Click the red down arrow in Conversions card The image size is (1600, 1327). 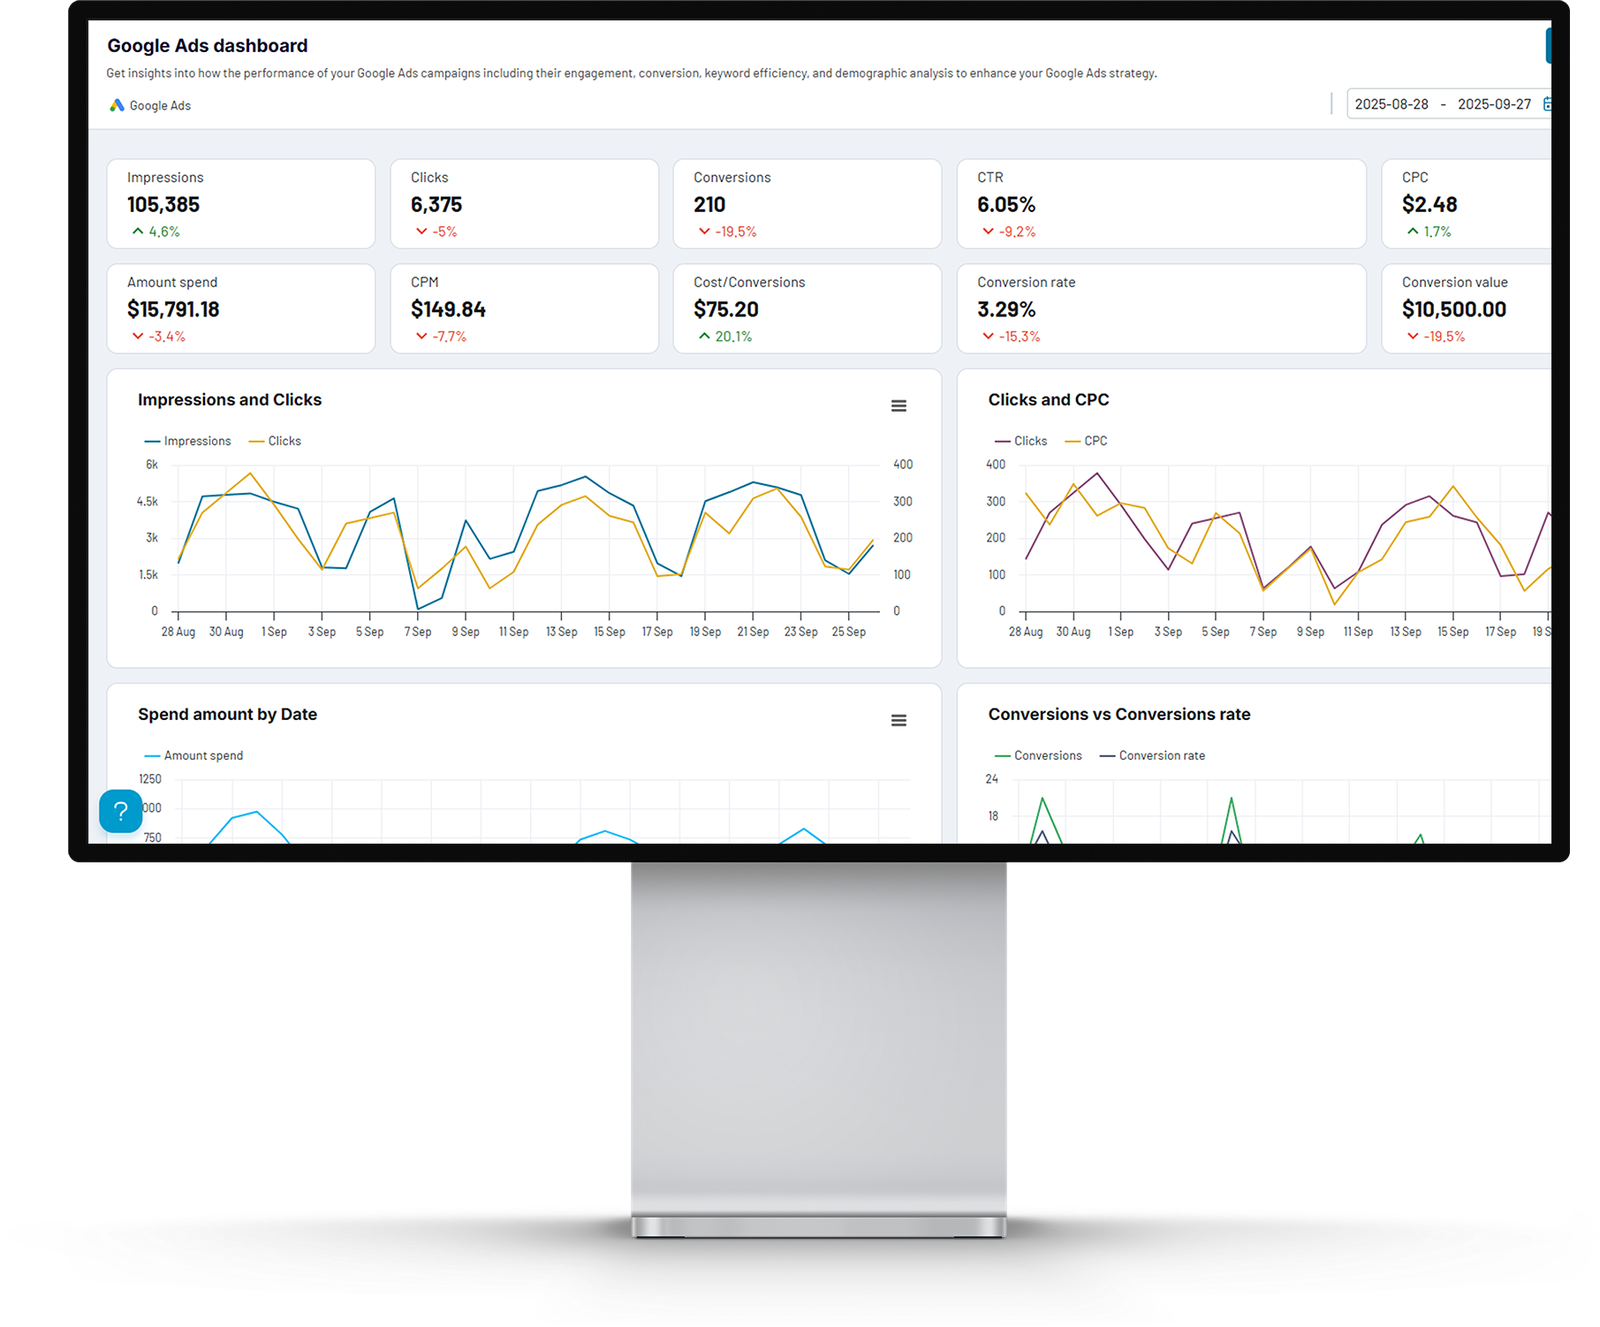tap(704, 231)
